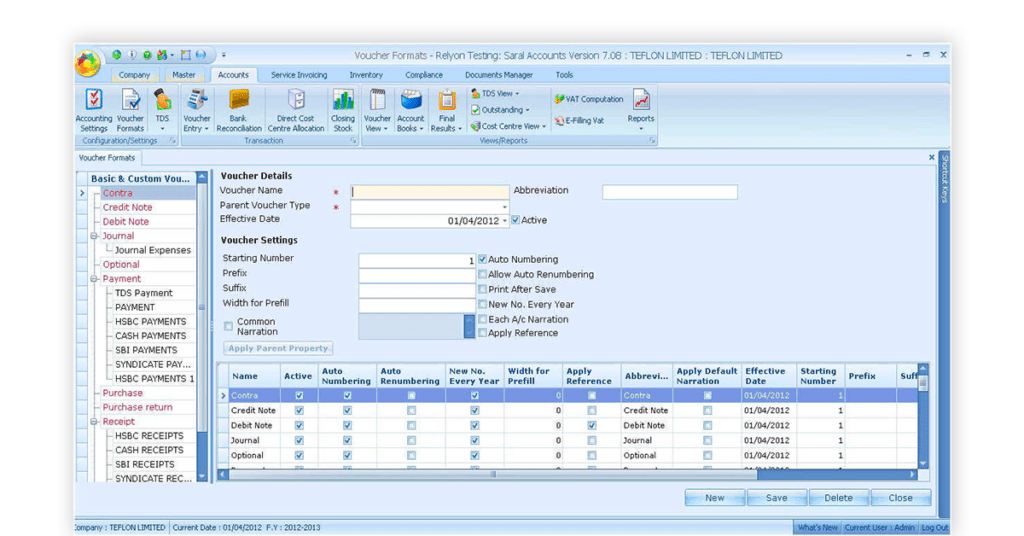This screenshot has width=1024, height=536.
Task: Open E-Filing Vat
Action: pyautogui.click(x=579, y=121)
